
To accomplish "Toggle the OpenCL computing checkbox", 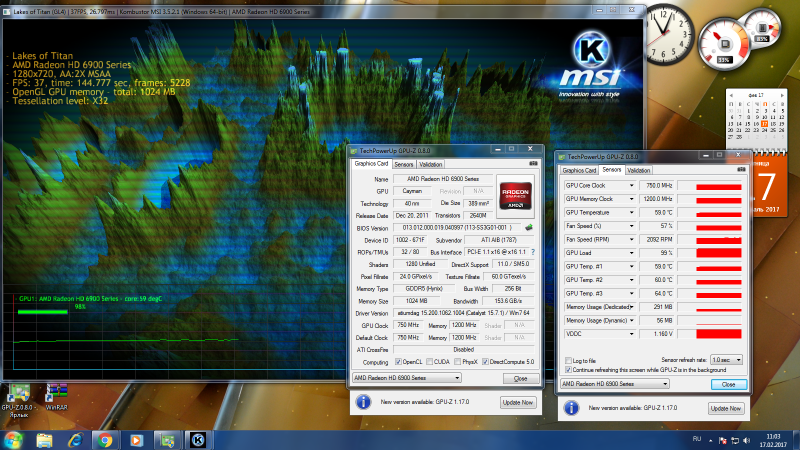I will [400, 361].
